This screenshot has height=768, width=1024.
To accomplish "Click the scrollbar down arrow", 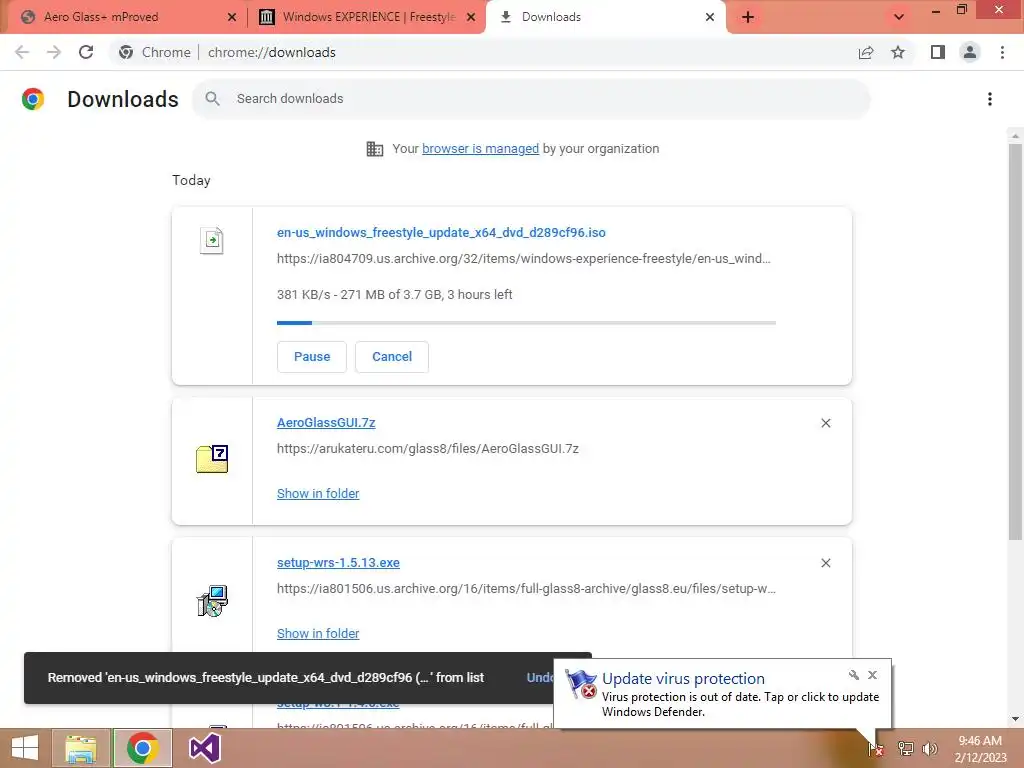I will (1015, 719).
